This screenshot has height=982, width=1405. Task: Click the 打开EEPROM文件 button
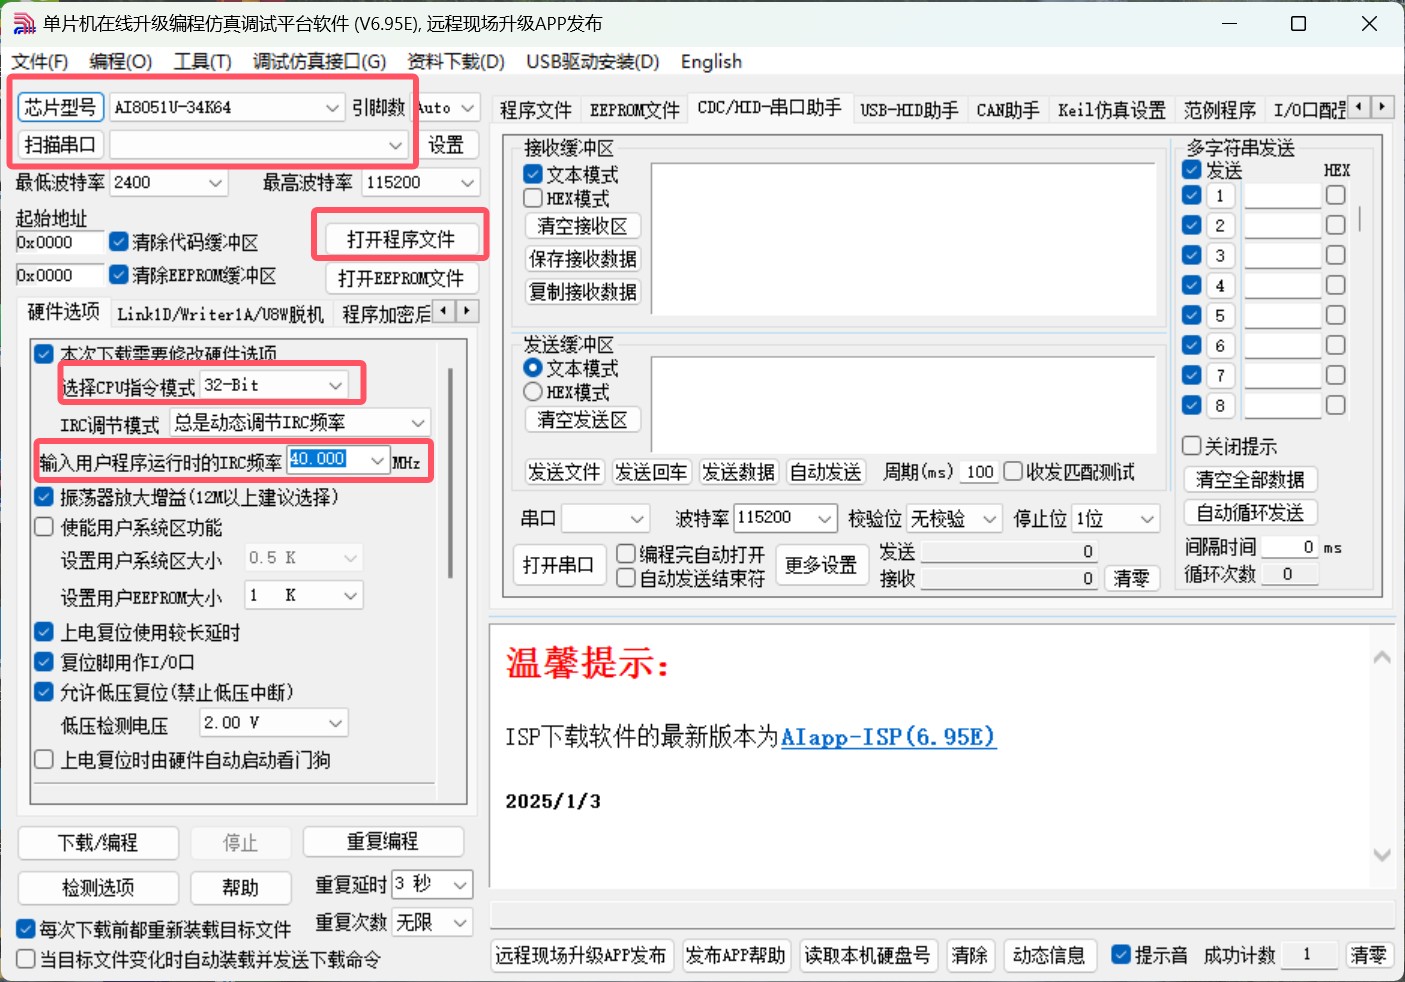point(401,278)
